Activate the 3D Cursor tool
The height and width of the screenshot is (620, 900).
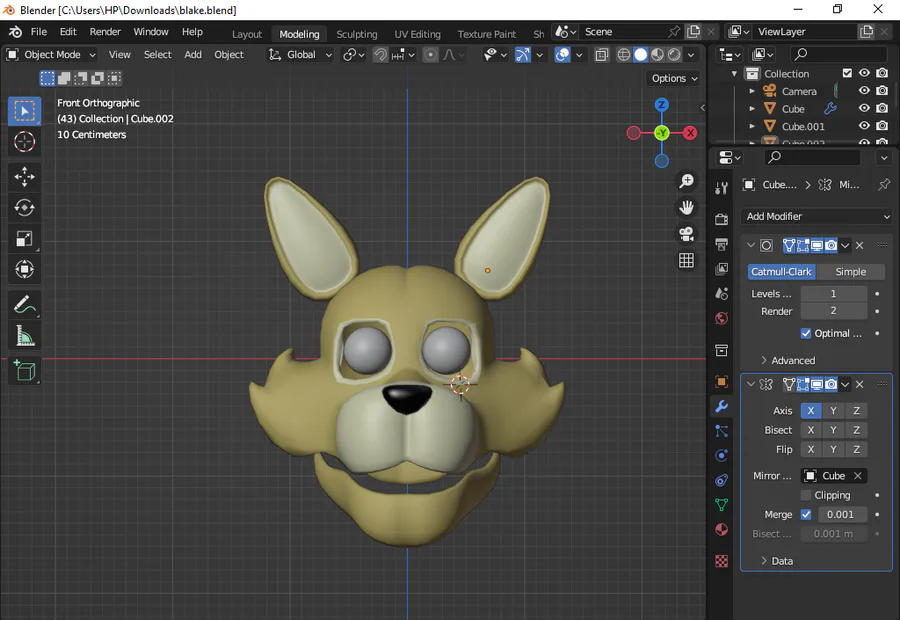[24, 141]
